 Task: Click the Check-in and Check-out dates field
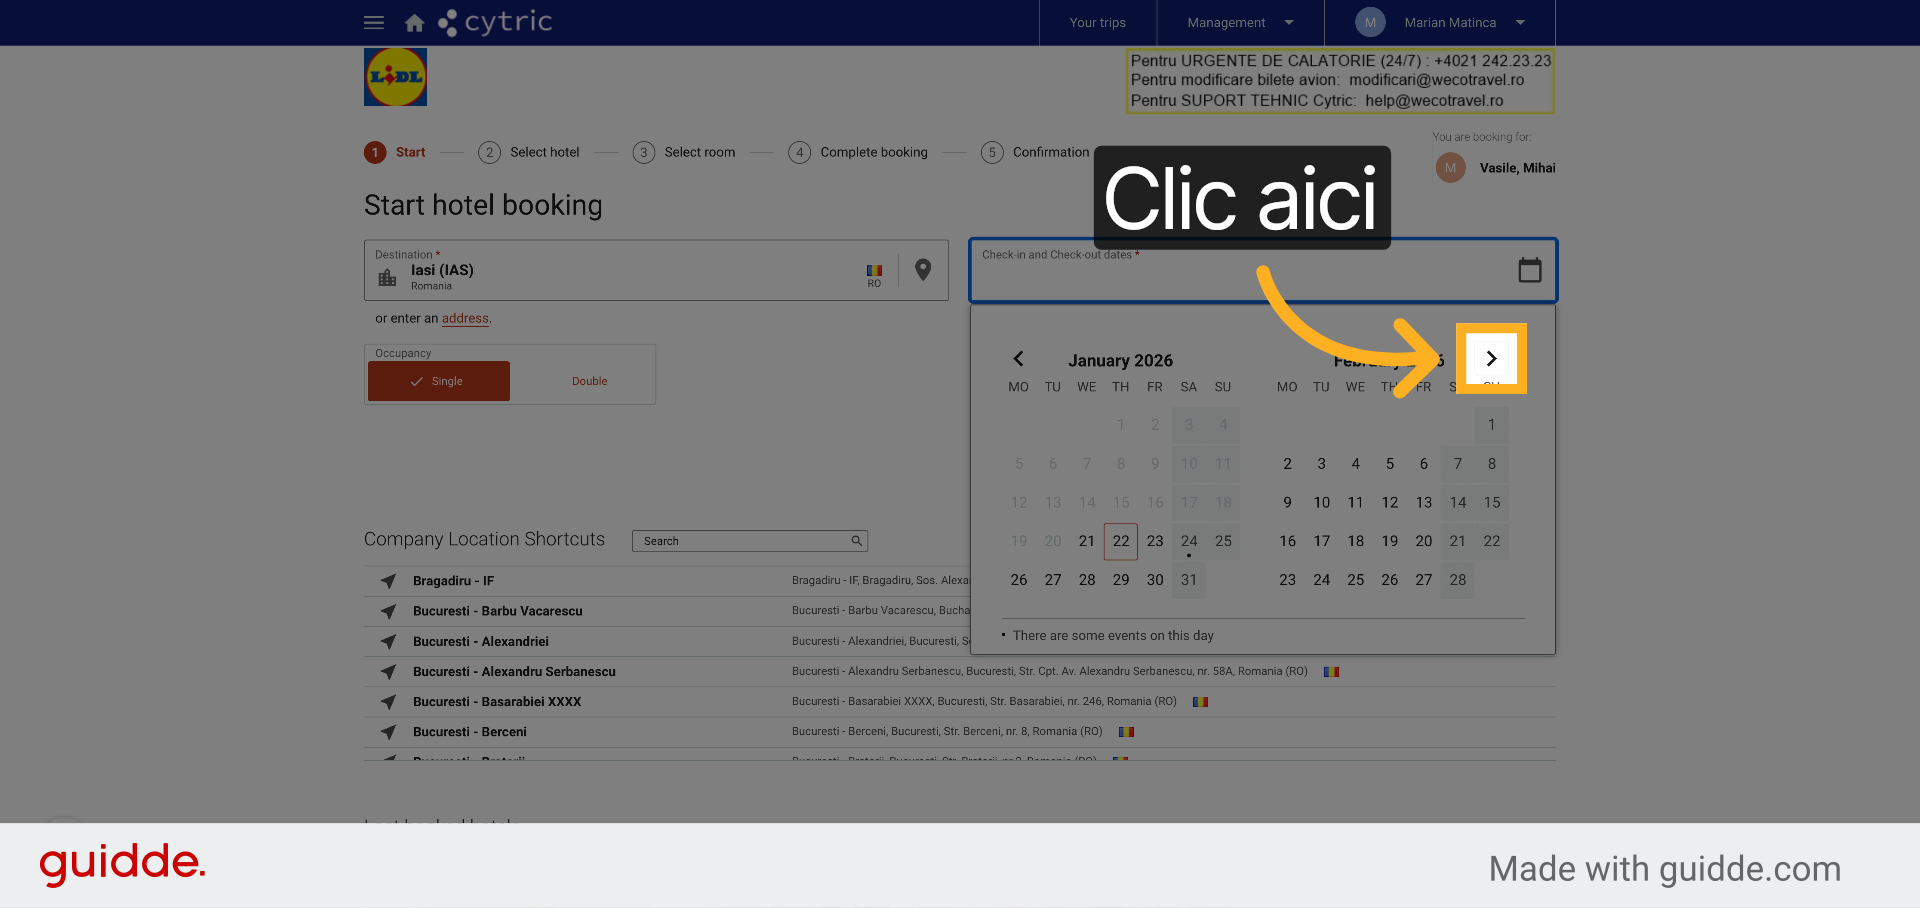coord(1263,270)
